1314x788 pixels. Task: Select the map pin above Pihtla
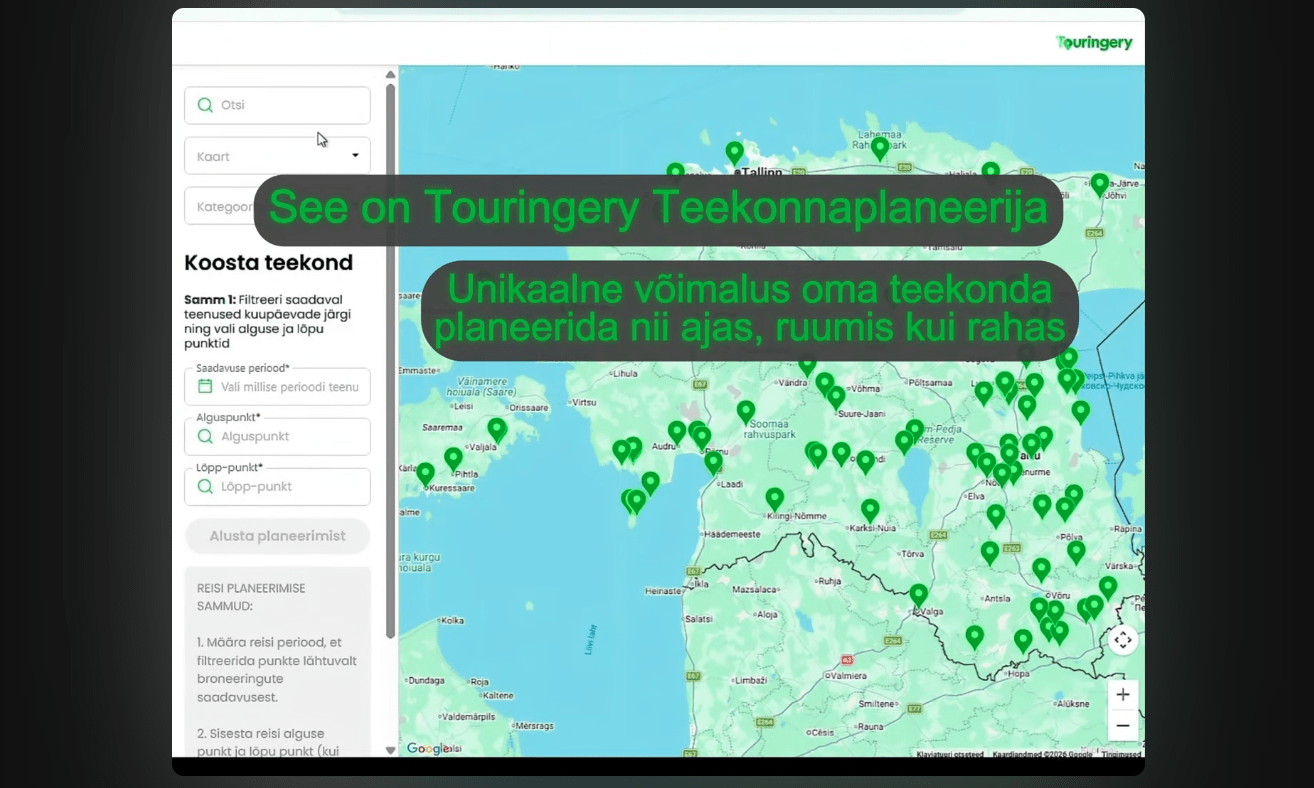coord(454,458)
